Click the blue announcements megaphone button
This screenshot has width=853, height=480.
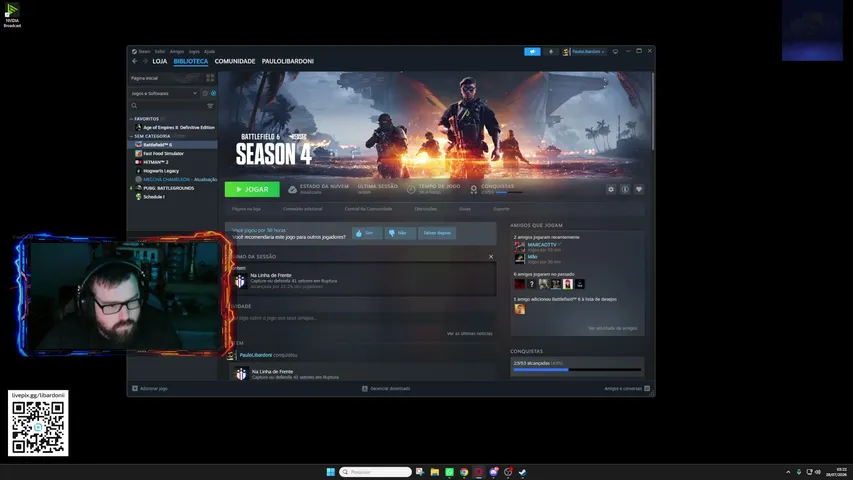pyautogui.click(x=532, y=52)
